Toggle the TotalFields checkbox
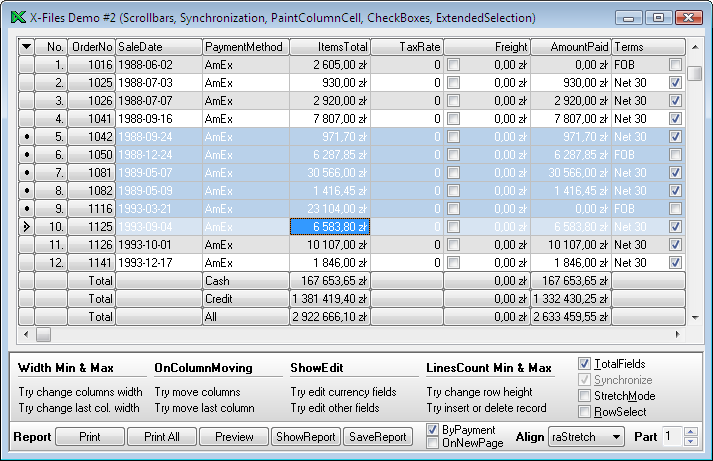The height and width of the screenshot is (461, 713). pyautogui.click(x=585, y=364)
